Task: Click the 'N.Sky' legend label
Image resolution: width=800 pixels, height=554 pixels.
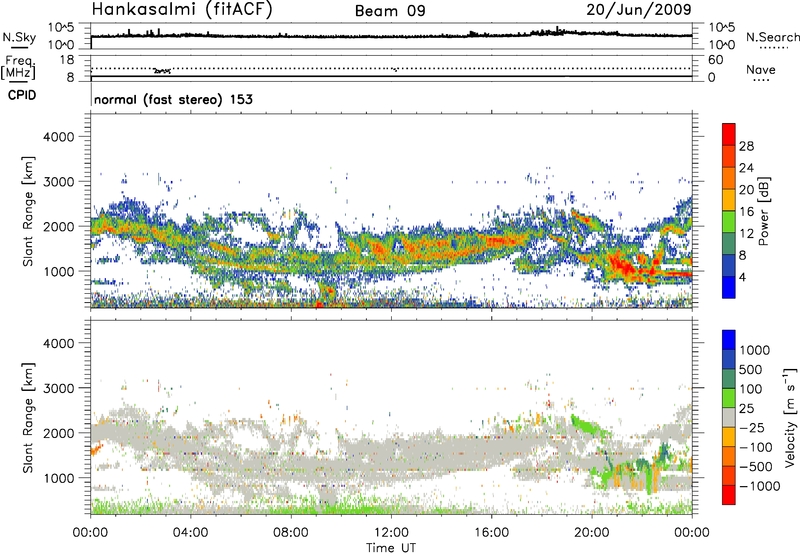Action: 19,37
